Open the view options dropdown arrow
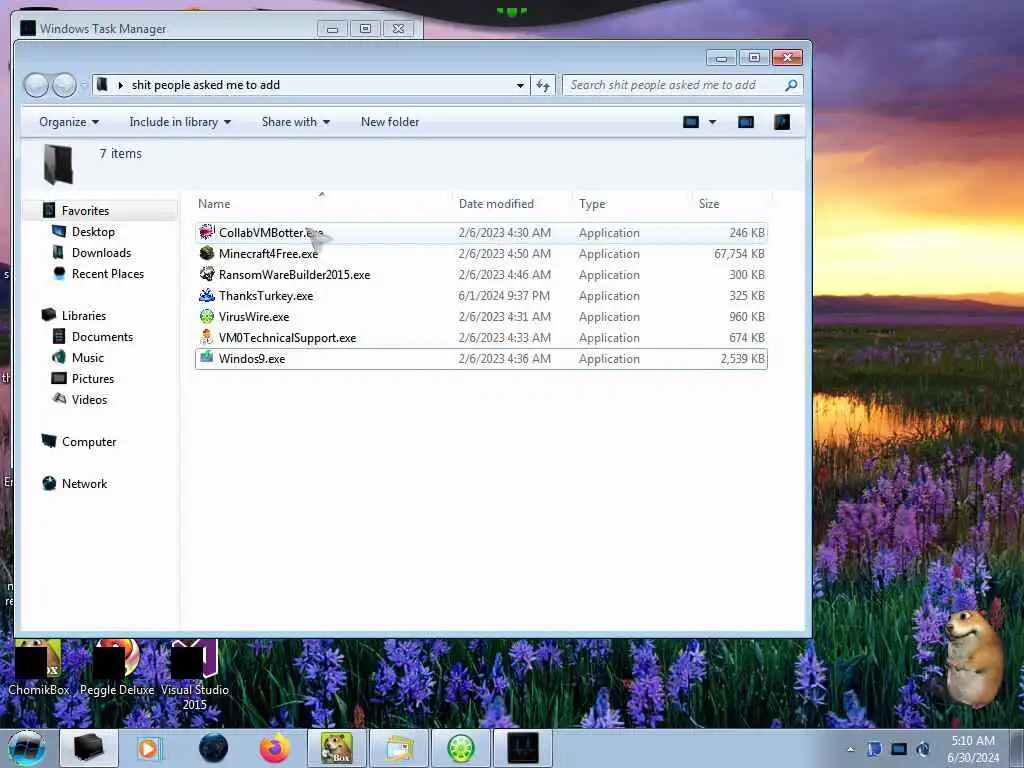 pos(712,122)
